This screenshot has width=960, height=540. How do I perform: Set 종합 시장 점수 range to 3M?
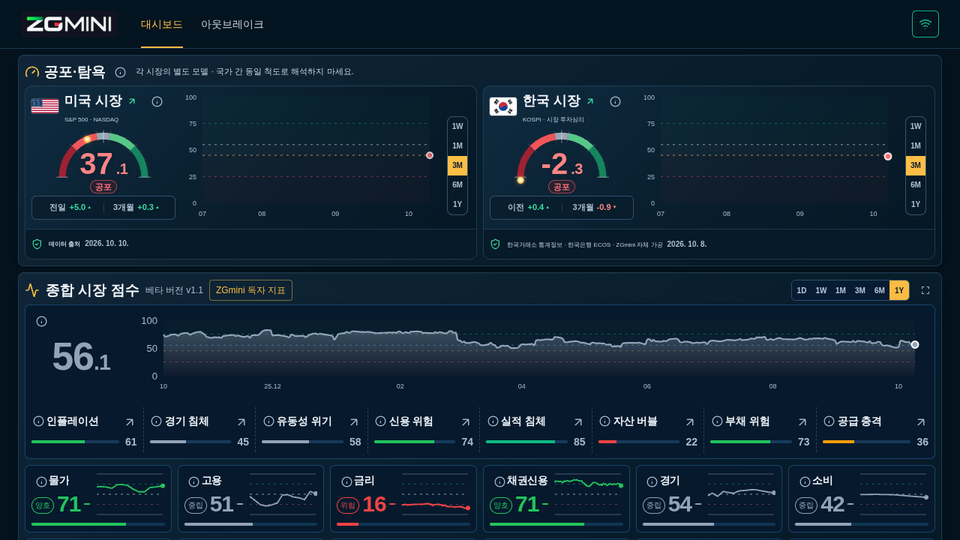click(x=860, y=290)
